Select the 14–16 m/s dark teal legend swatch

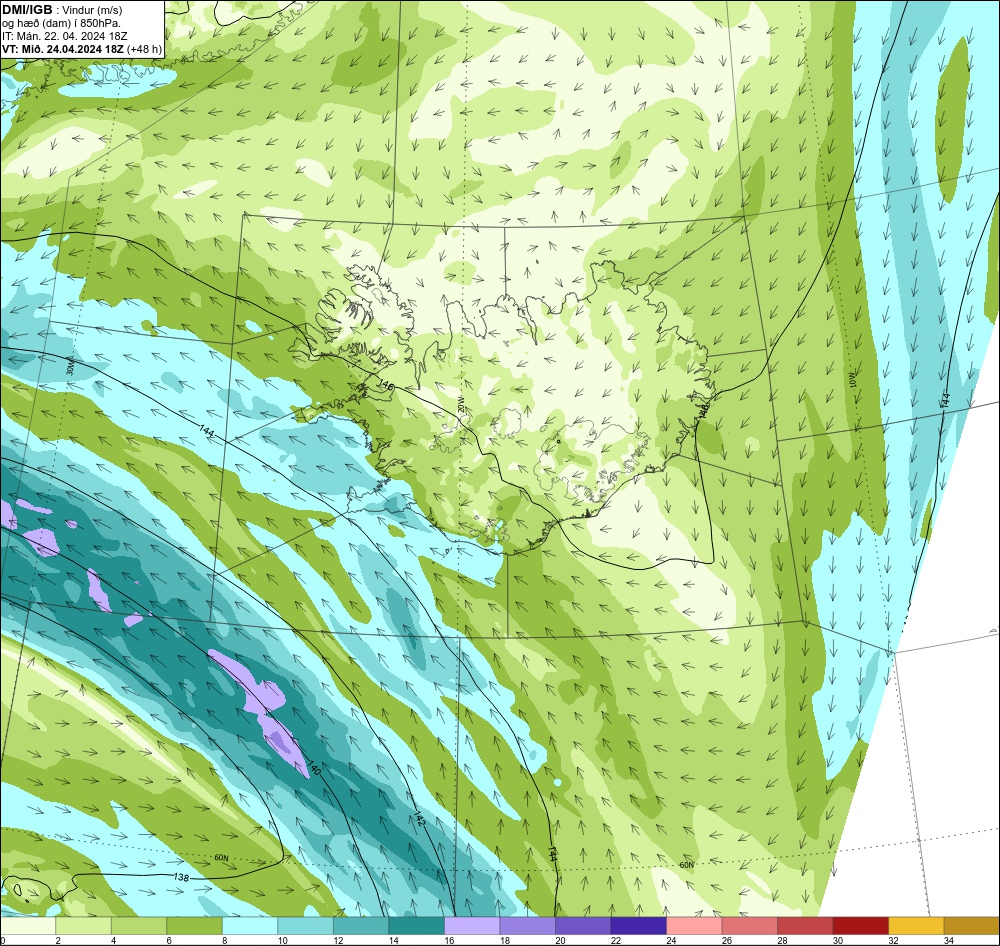[416, 925]
